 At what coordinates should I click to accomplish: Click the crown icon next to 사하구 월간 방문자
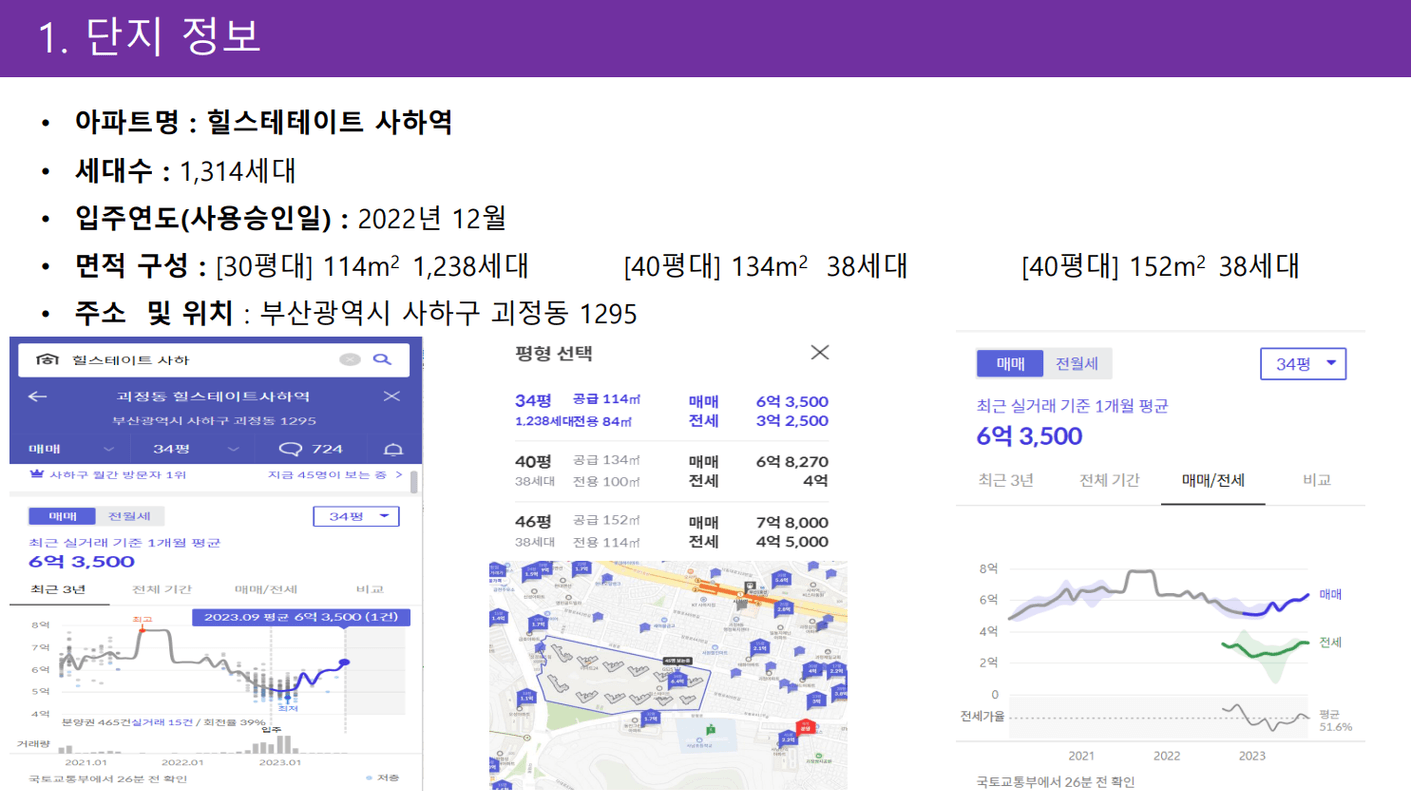tap(38, 475)
